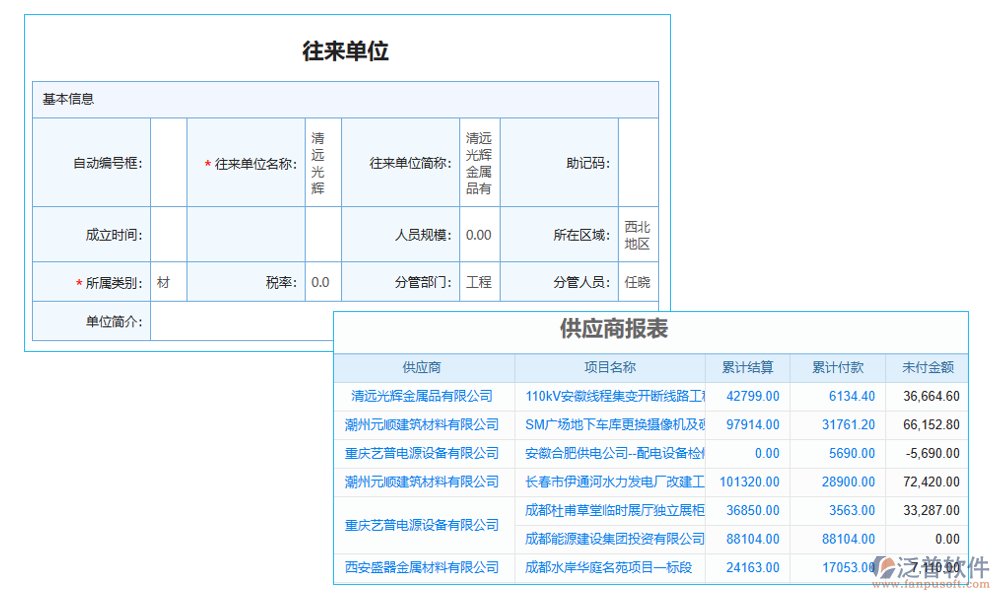The height and width of the screenshot is (600, 1000).
Task: Select supplier 清远光辉金属品有限公司
Action: [x=422, y=396]
